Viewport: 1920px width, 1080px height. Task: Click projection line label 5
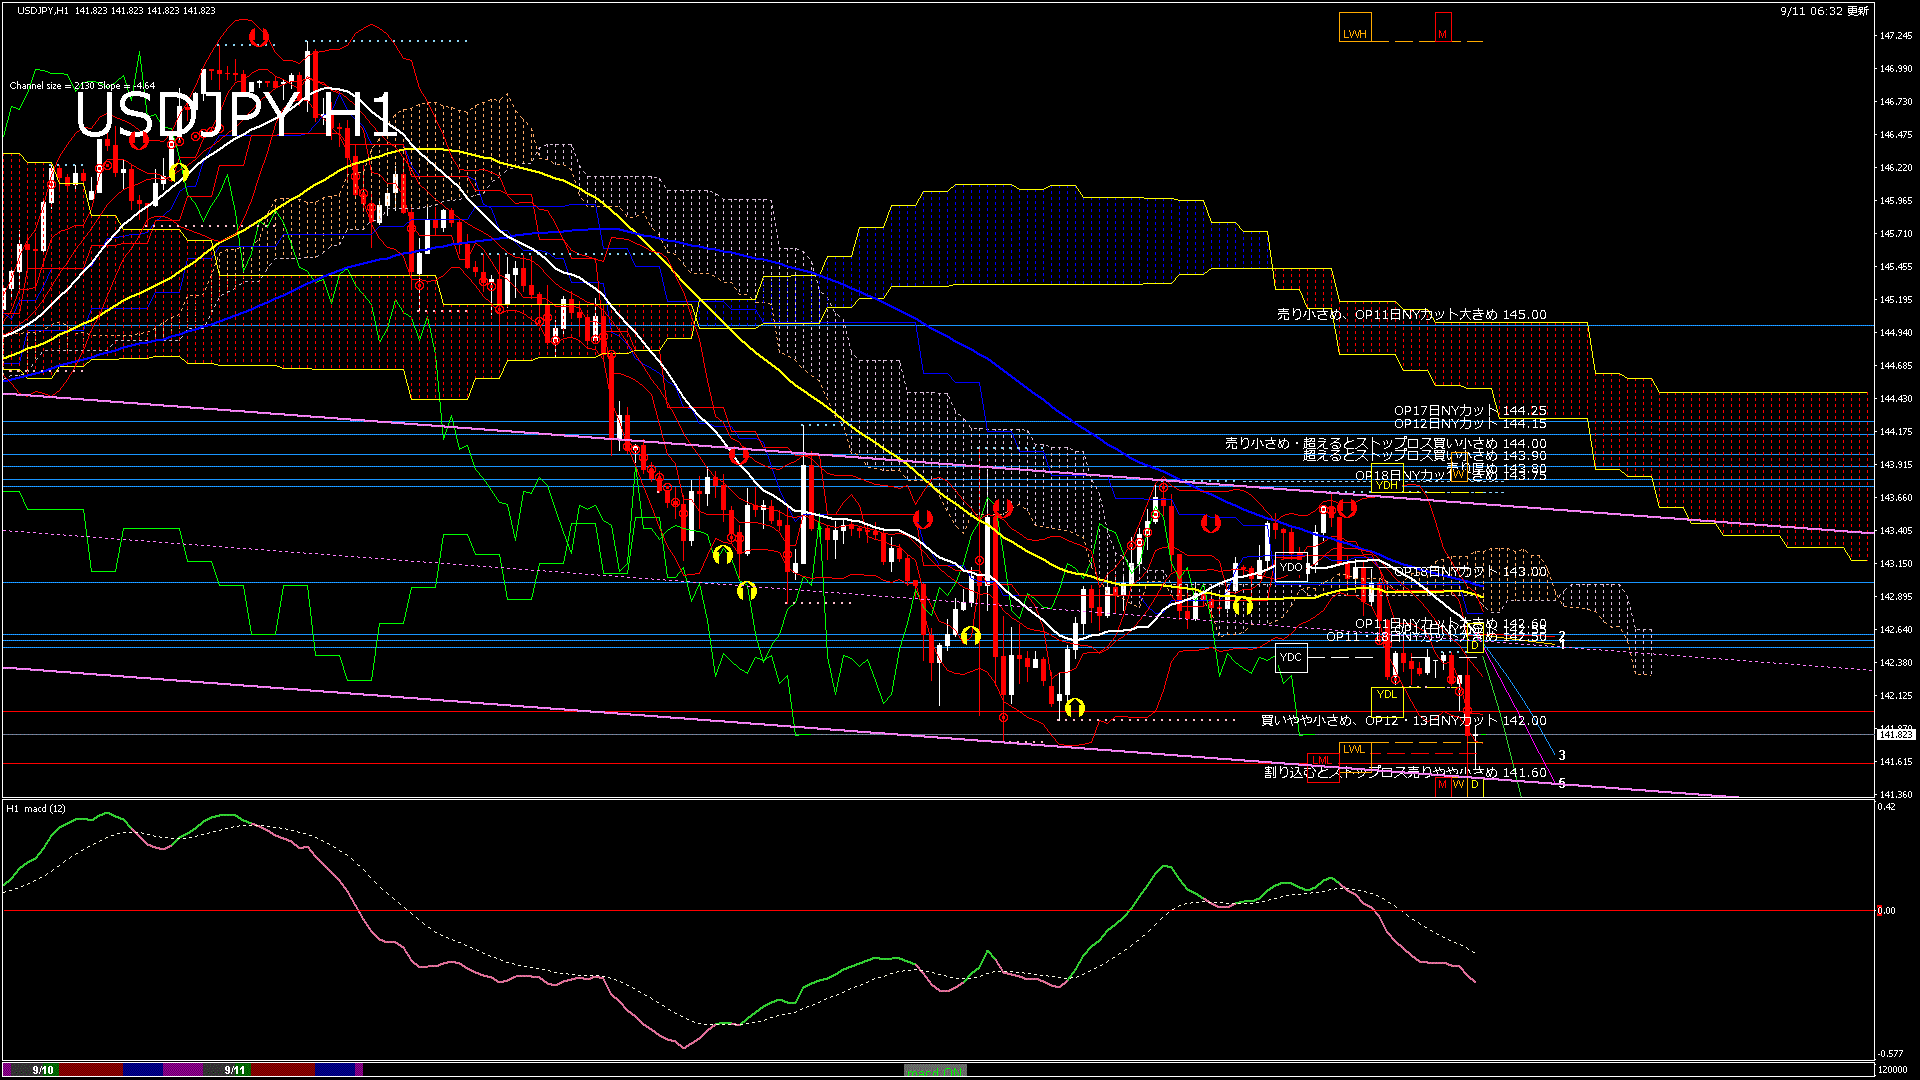[x=1562, y=784]
